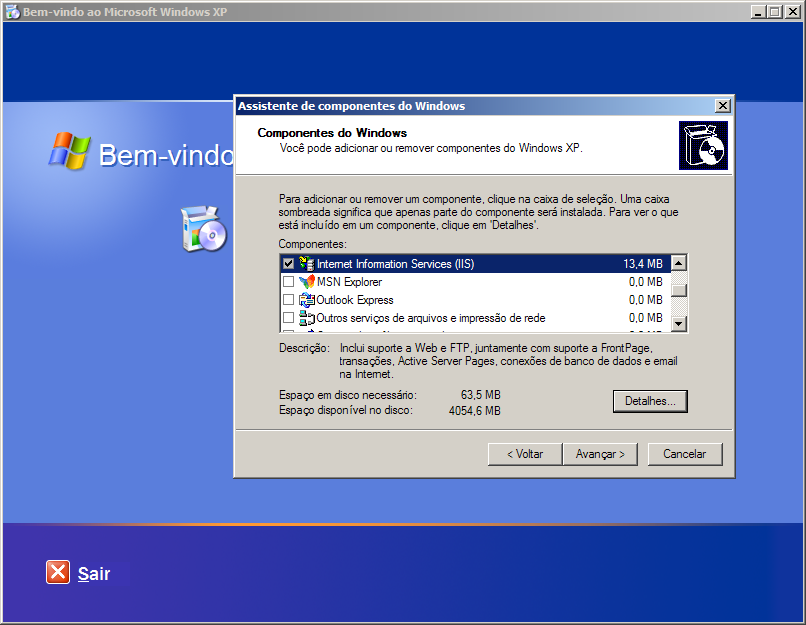The height and width of the screenshot is (625, 806).
Task: Click the wizard box-and-CD icon in the header
Action: [x=703, y=145]
